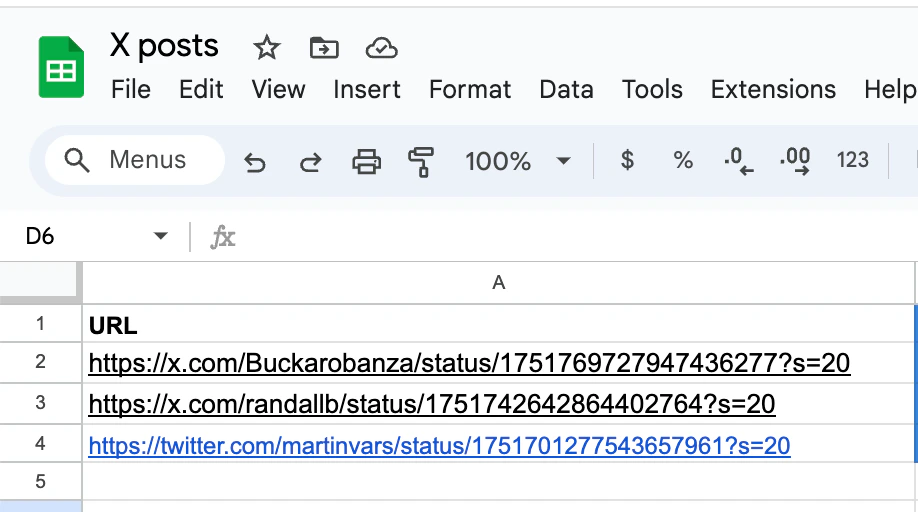Select empty cell A5

tap(498, 481)
